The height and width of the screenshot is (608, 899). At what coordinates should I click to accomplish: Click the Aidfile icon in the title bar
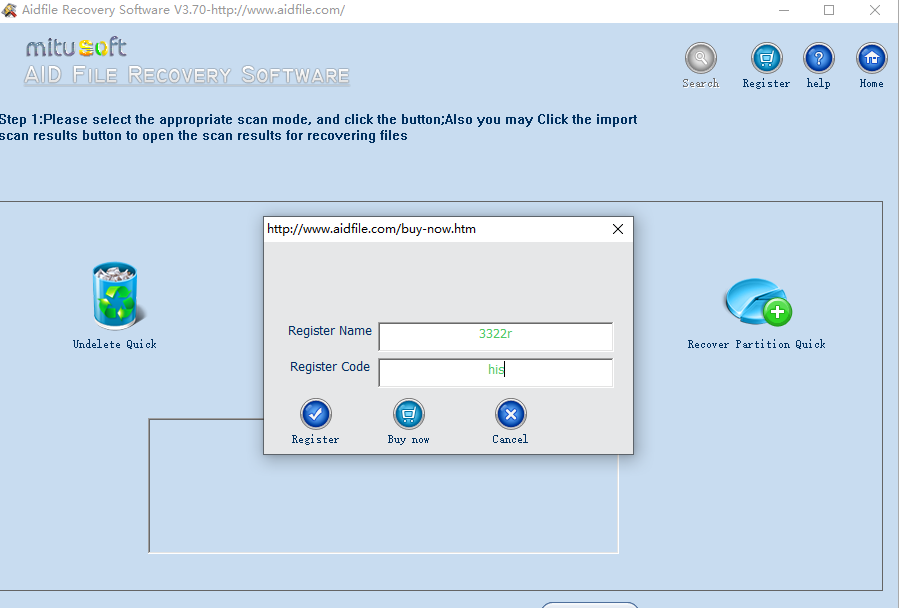[x=10, y=9]
